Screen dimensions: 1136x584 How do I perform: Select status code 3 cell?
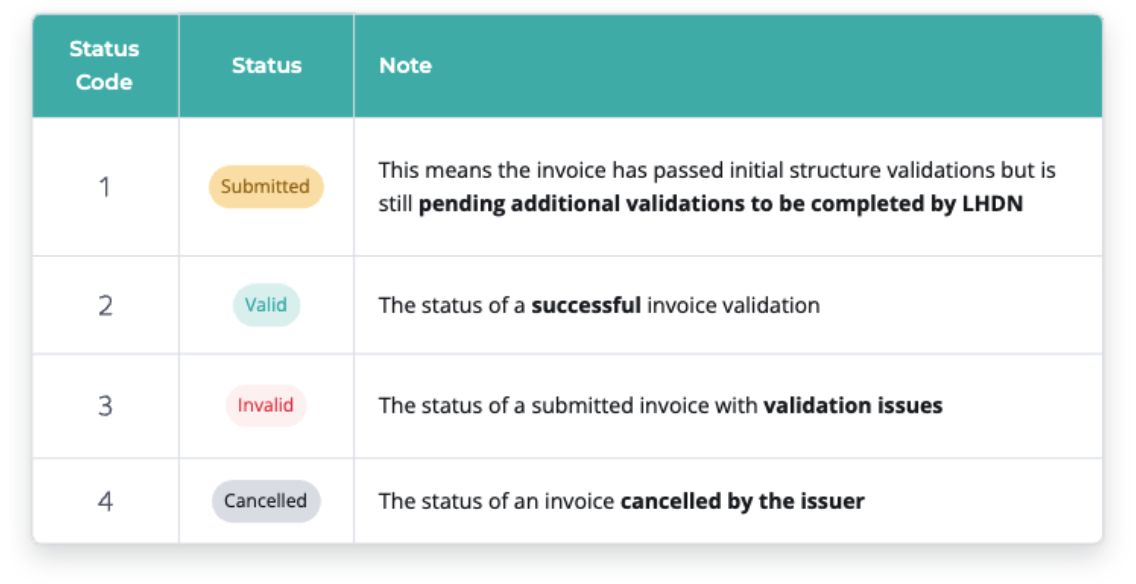(105, 406)
